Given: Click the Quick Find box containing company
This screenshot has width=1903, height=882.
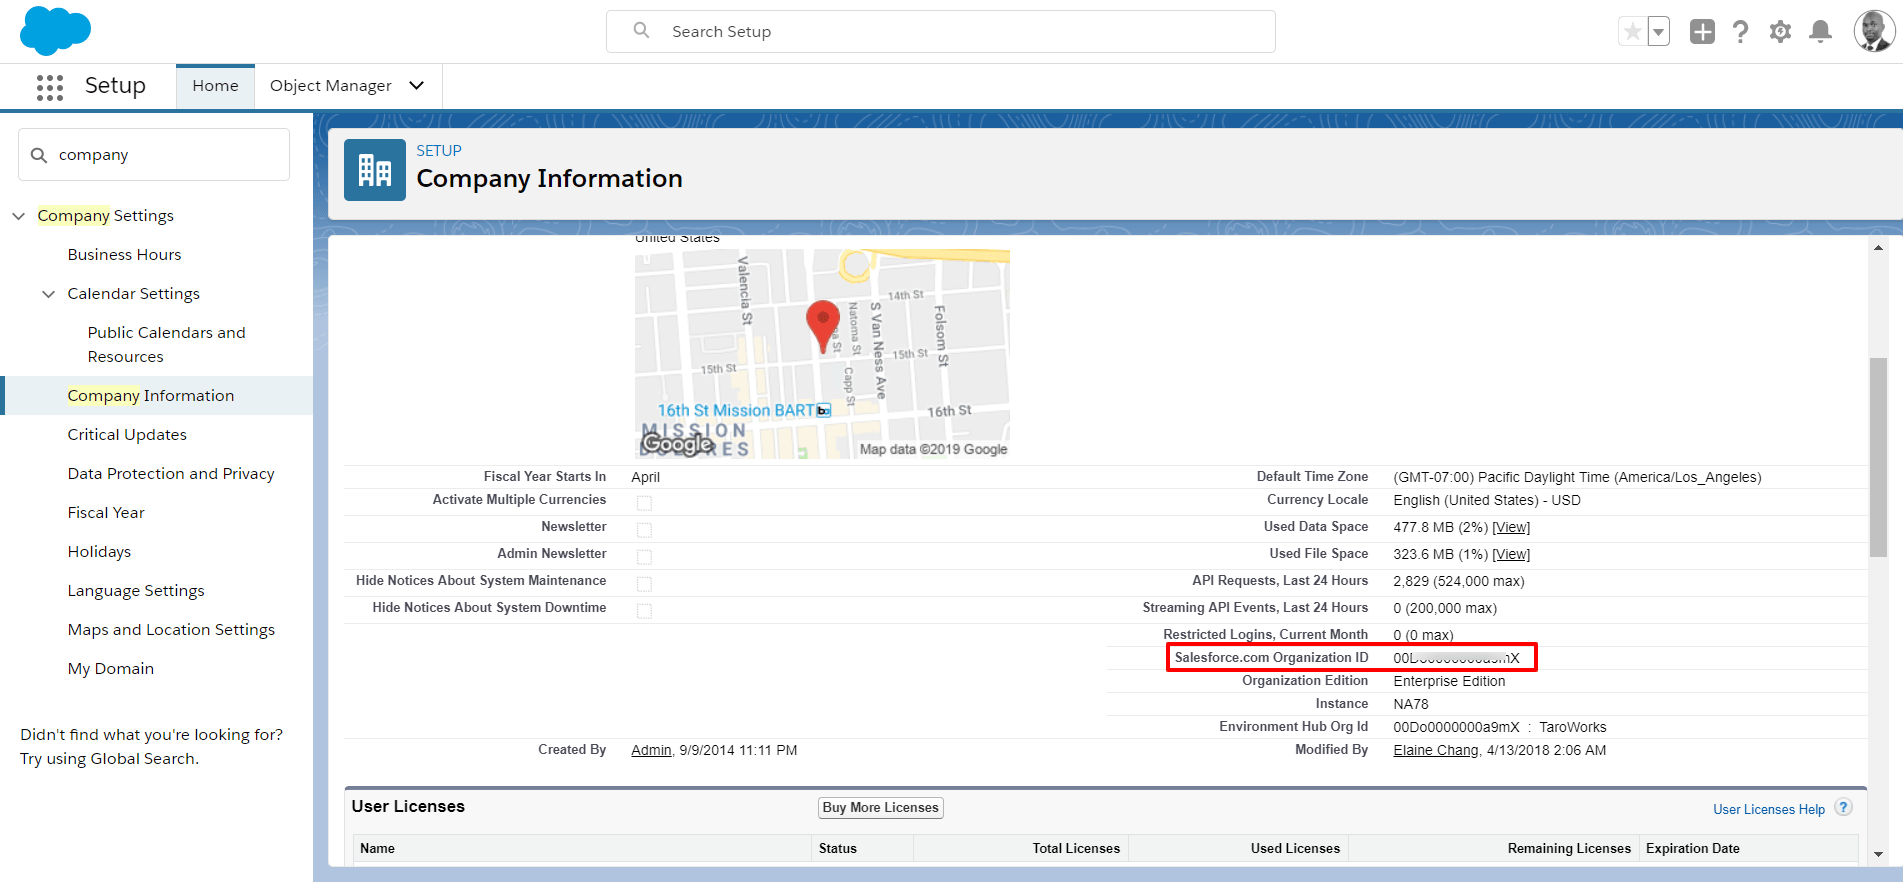Looking at the screenshot, I should [154, 155].
